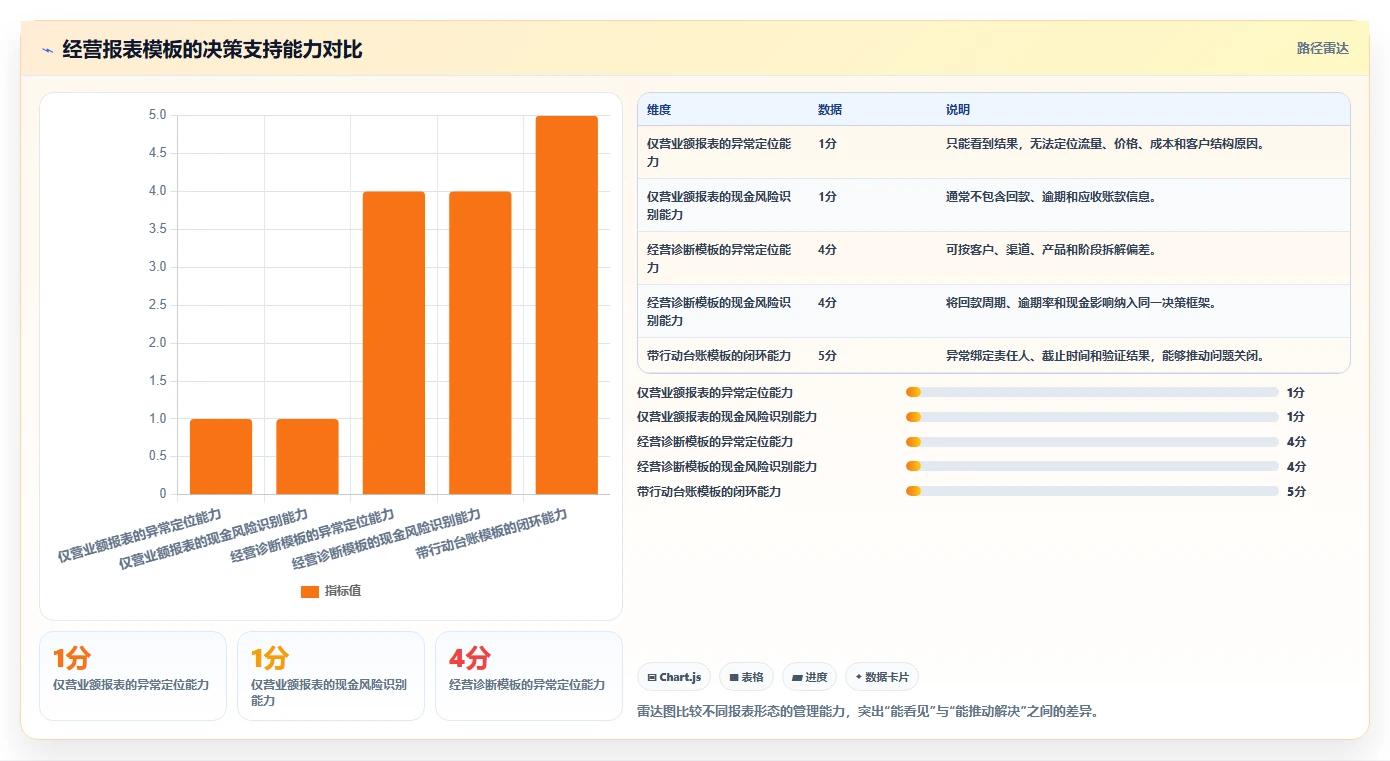Click description 将回款周期、逾期率和现金影响纳入同一决策框架。
The width and height of the screenshot is (1390, 761).
(1081, 303)
